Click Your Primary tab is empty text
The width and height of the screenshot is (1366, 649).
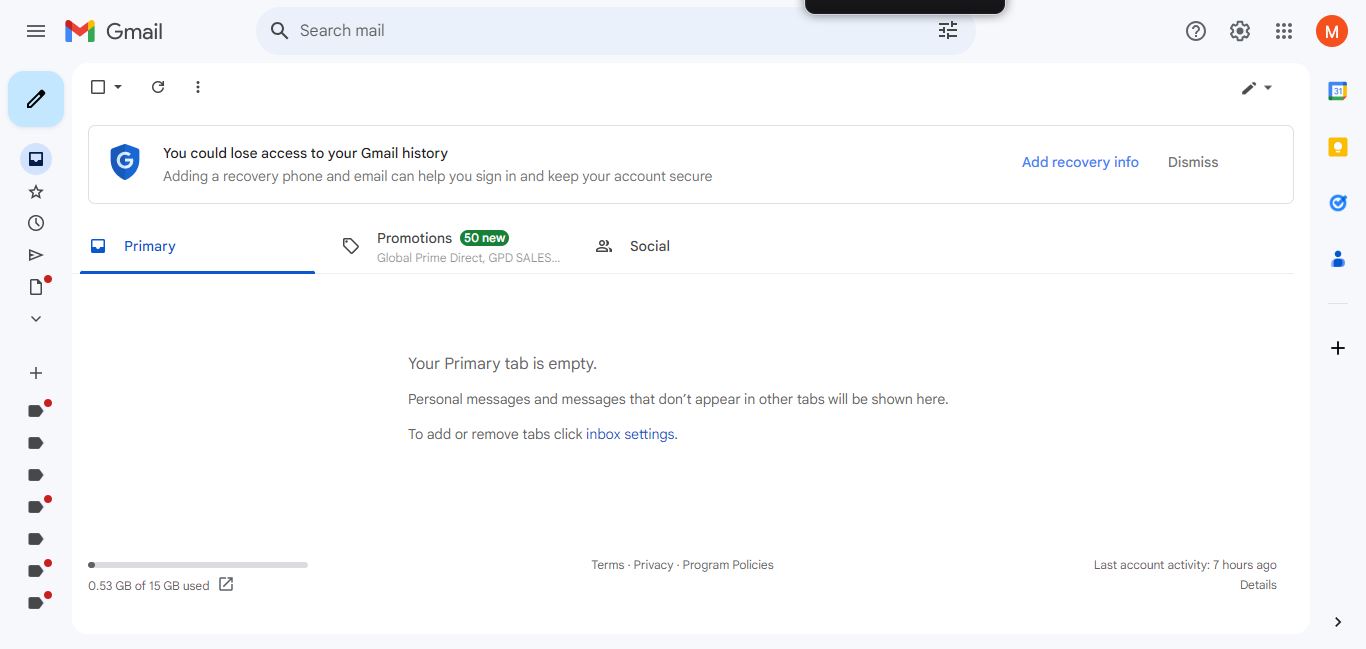502,364
